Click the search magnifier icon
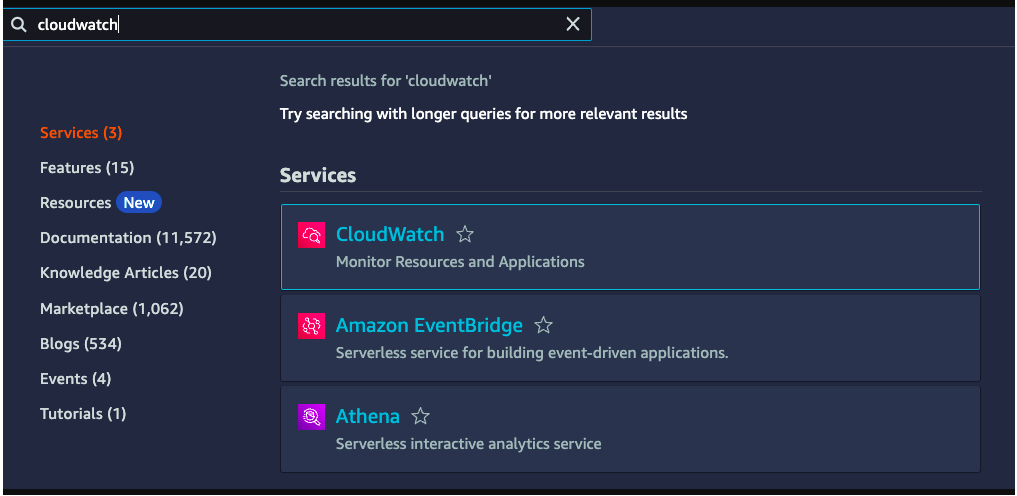The height and width of the screenshot is (496, 1017). [x=18, y=25]
